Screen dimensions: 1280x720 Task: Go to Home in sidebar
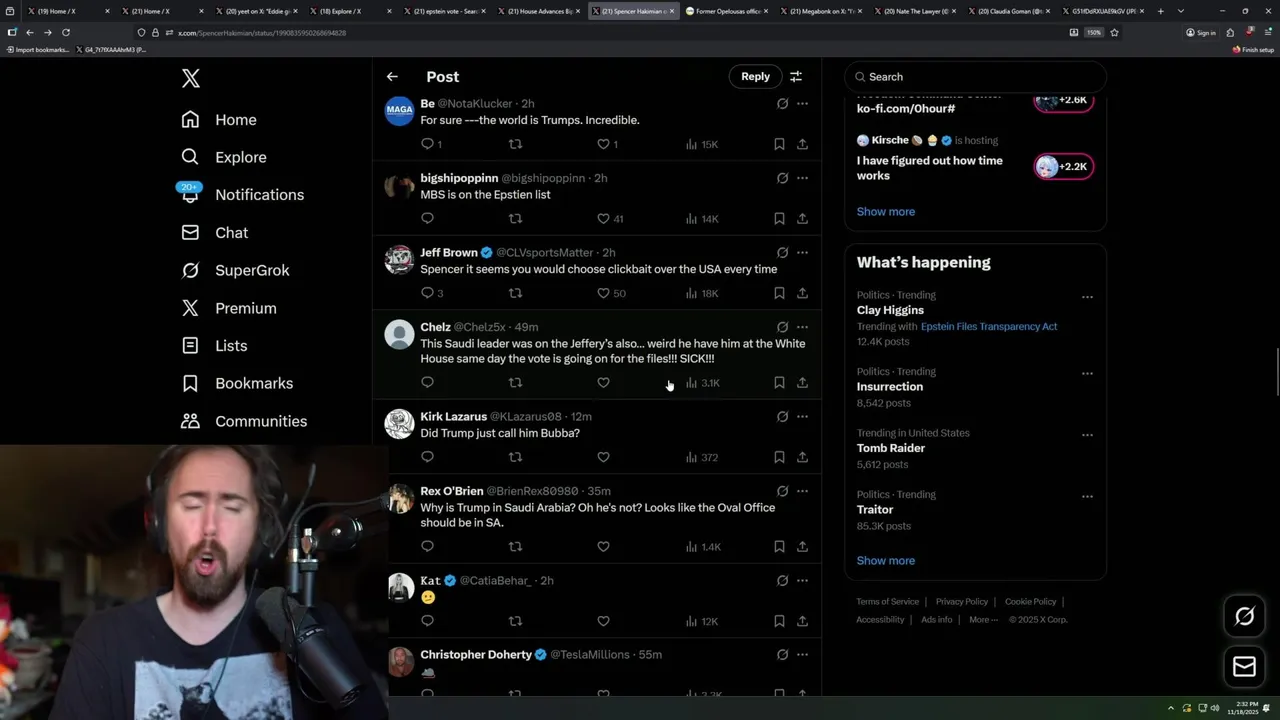tap(219, 120)
